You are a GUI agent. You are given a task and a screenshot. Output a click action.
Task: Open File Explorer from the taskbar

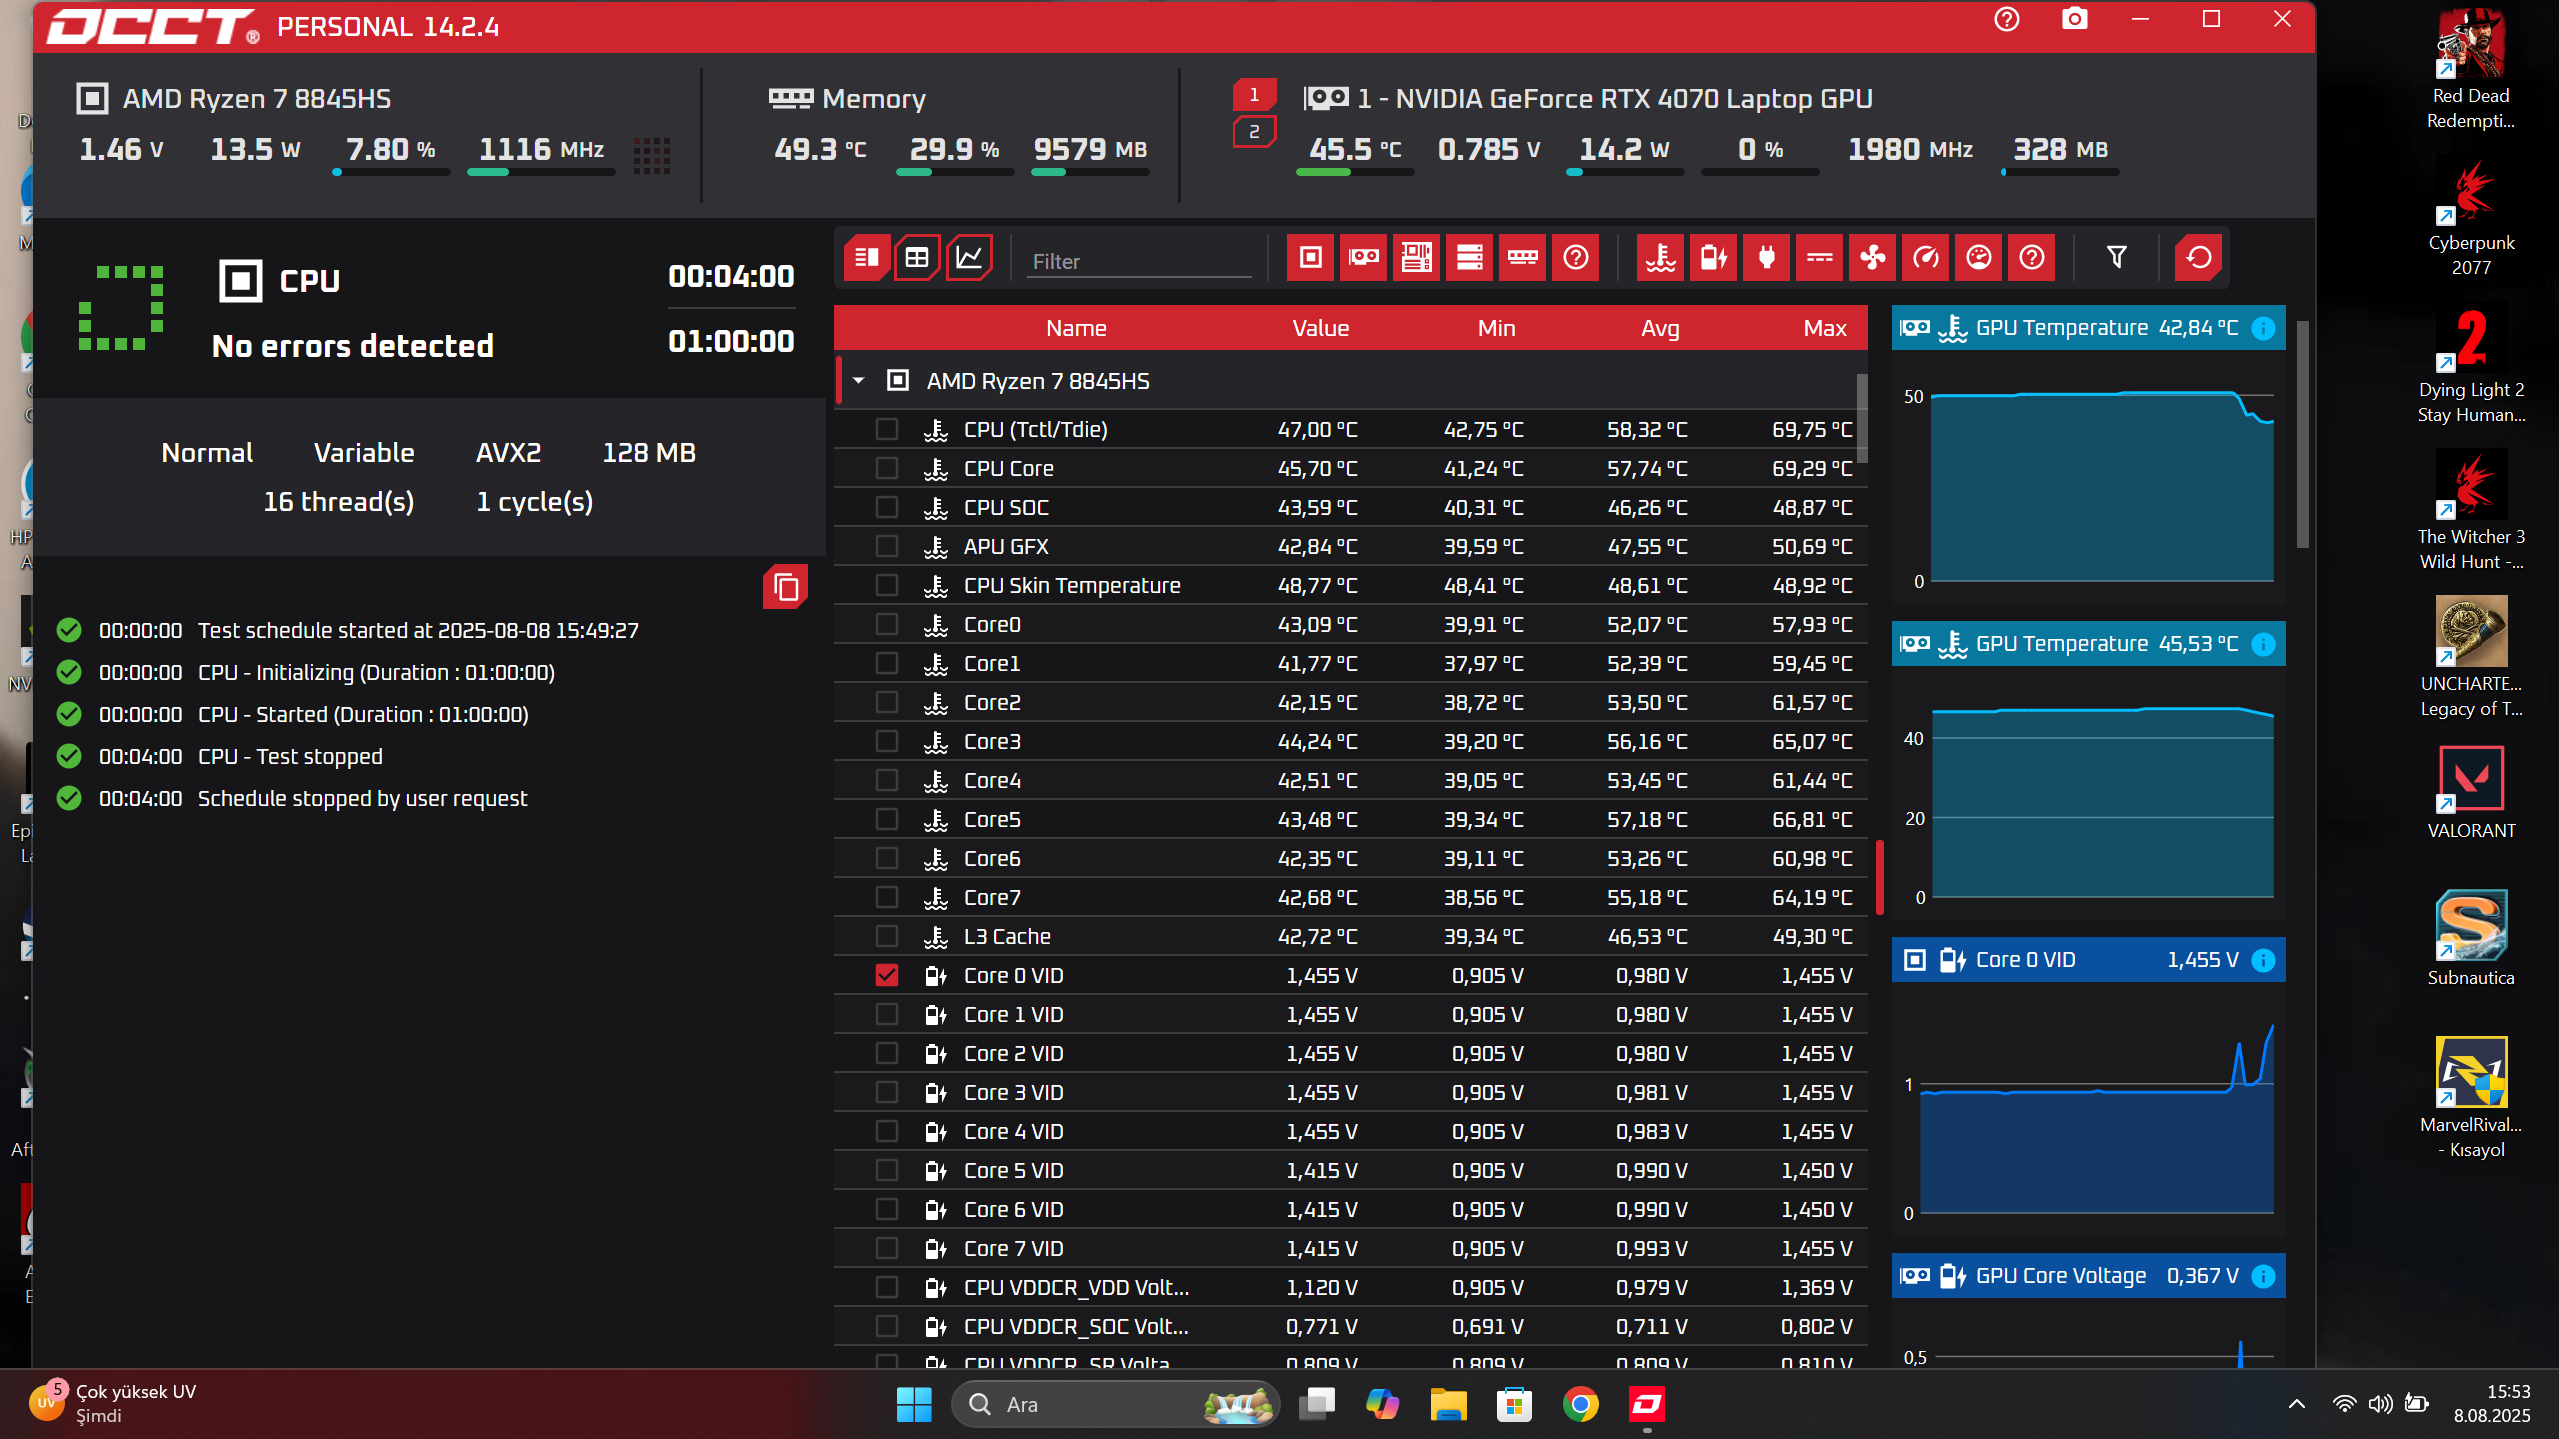(1448, 1404)
